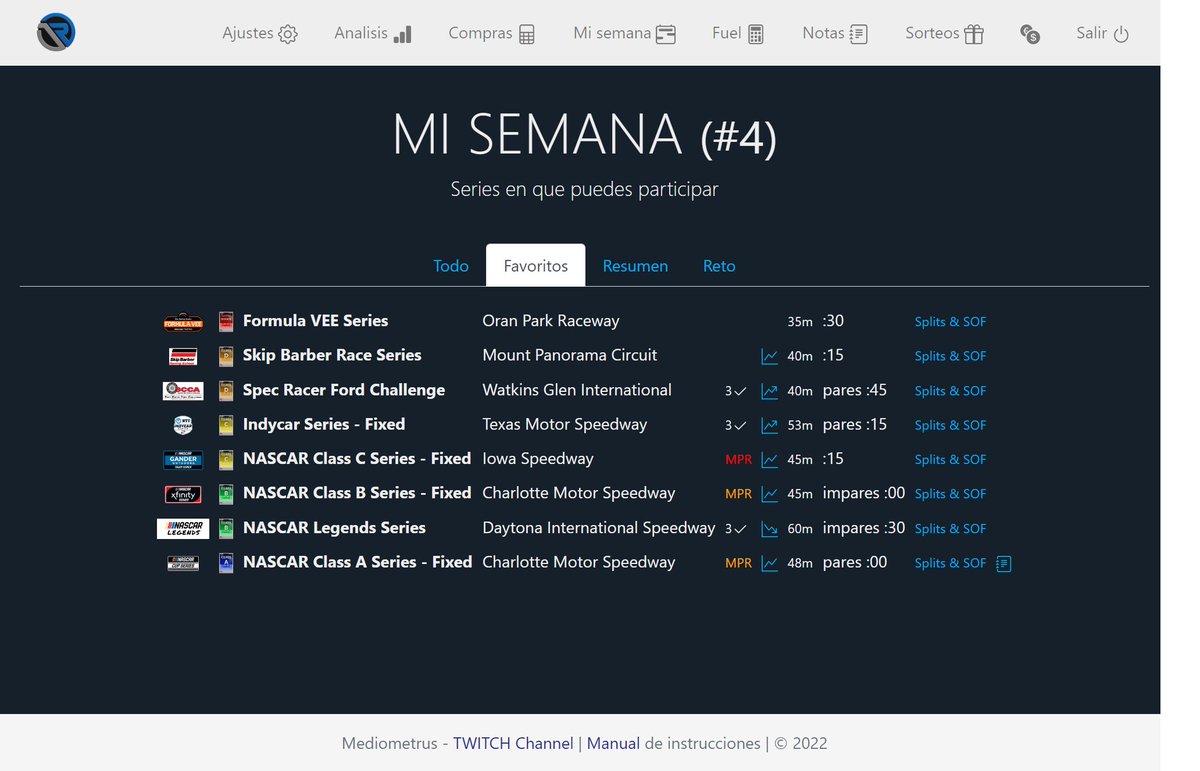The image size is (1200, 771).
Task: Click NASCAR Xfinity series logo
Action: (x=183, y=494)
